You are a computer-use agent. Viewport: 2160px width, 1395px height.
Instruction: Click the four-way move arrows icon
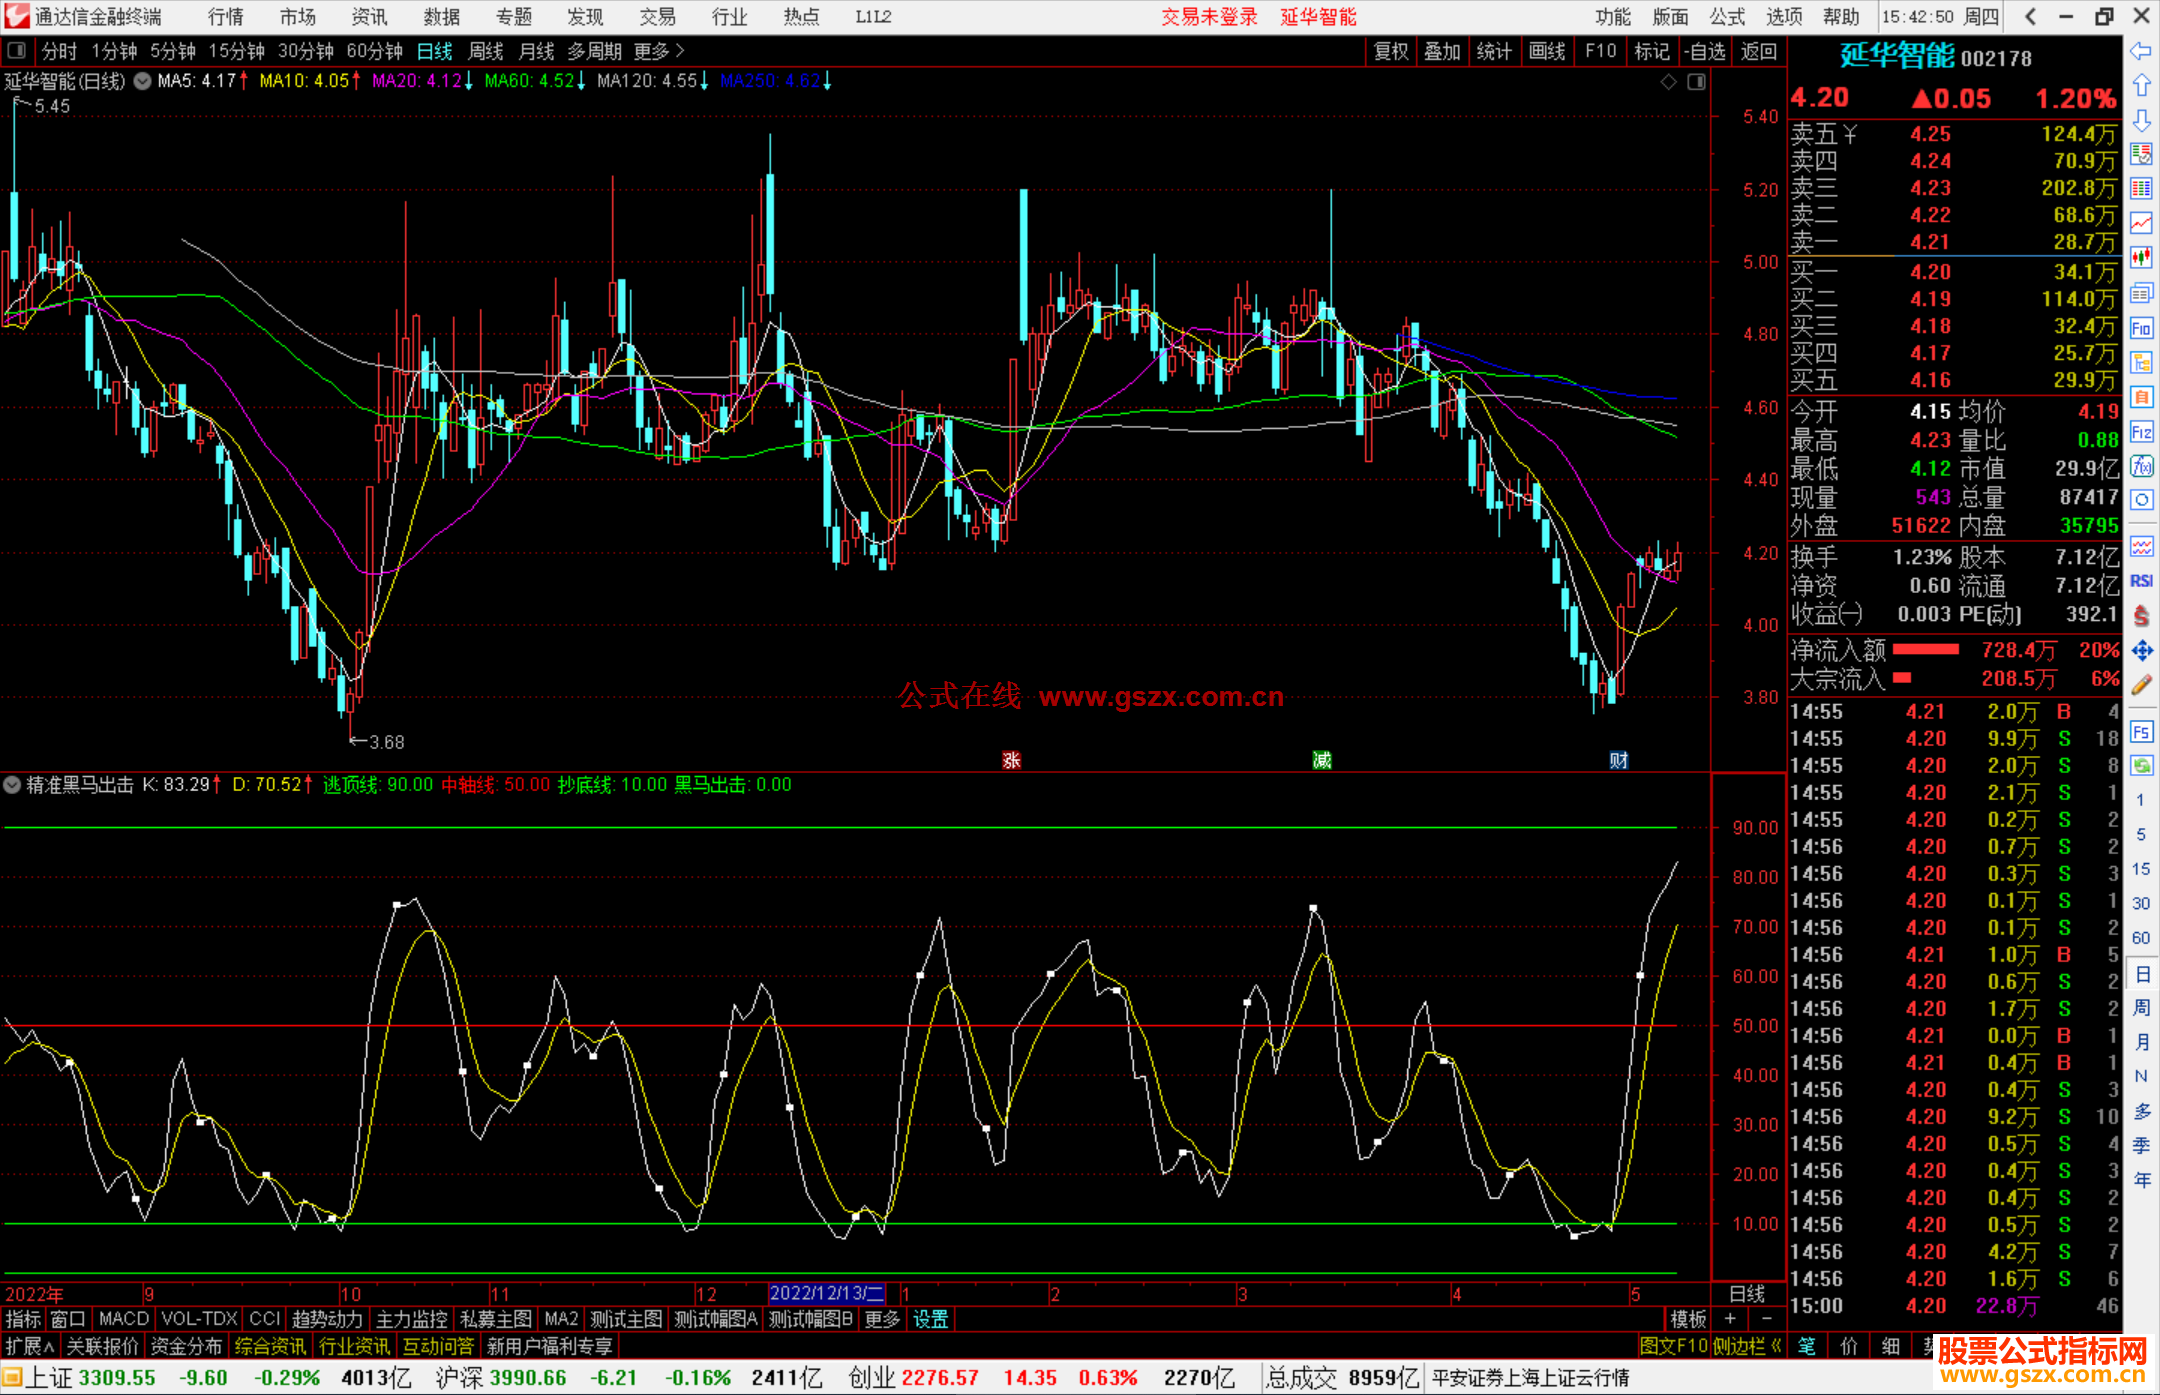(2141, 651)
